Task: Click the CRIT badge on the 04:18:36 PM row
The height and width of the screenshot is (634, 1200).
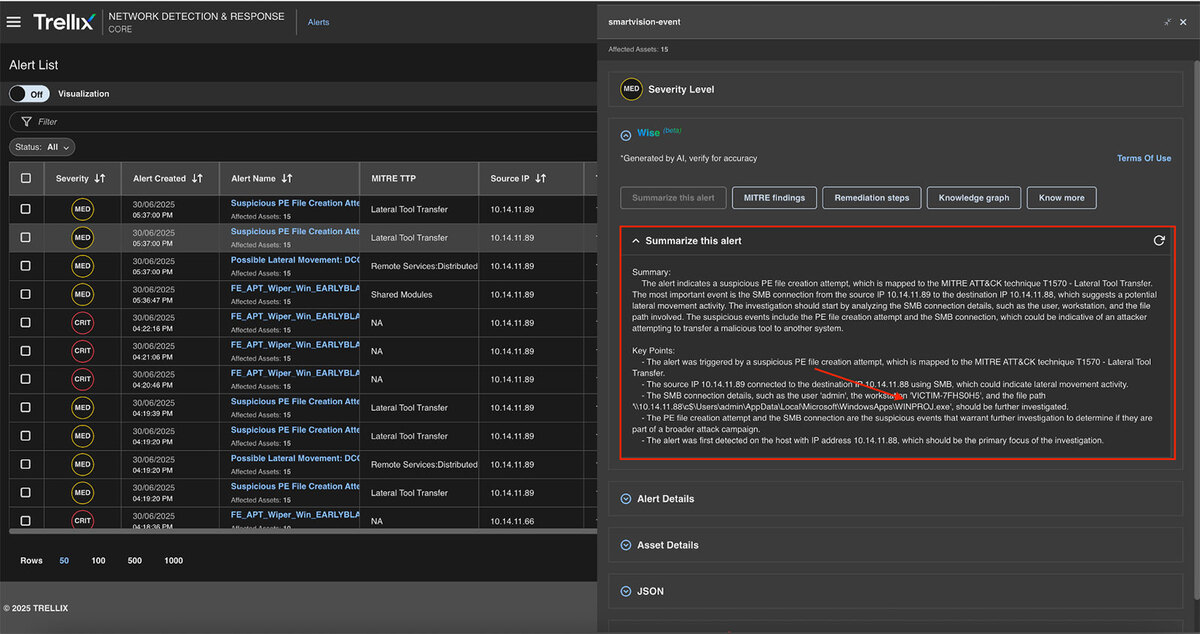Action: pyautogui.click(x=83, y=520)
